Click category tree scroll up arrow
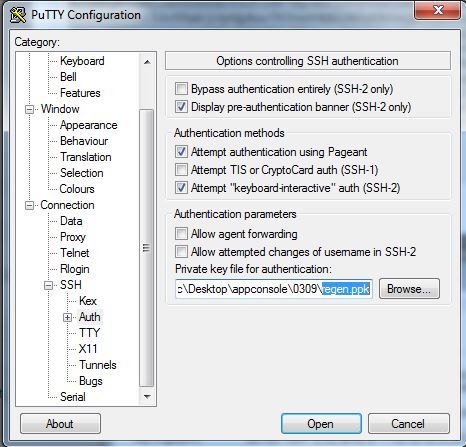This screenshot has width=466, height=447. [x=147, y=62]
